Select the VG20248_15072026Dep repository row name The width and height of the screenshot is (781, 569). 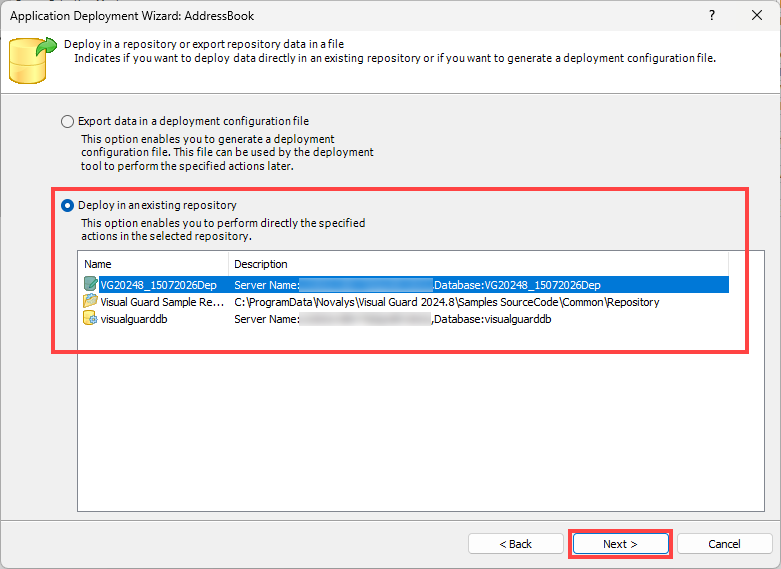pos(158,285)
